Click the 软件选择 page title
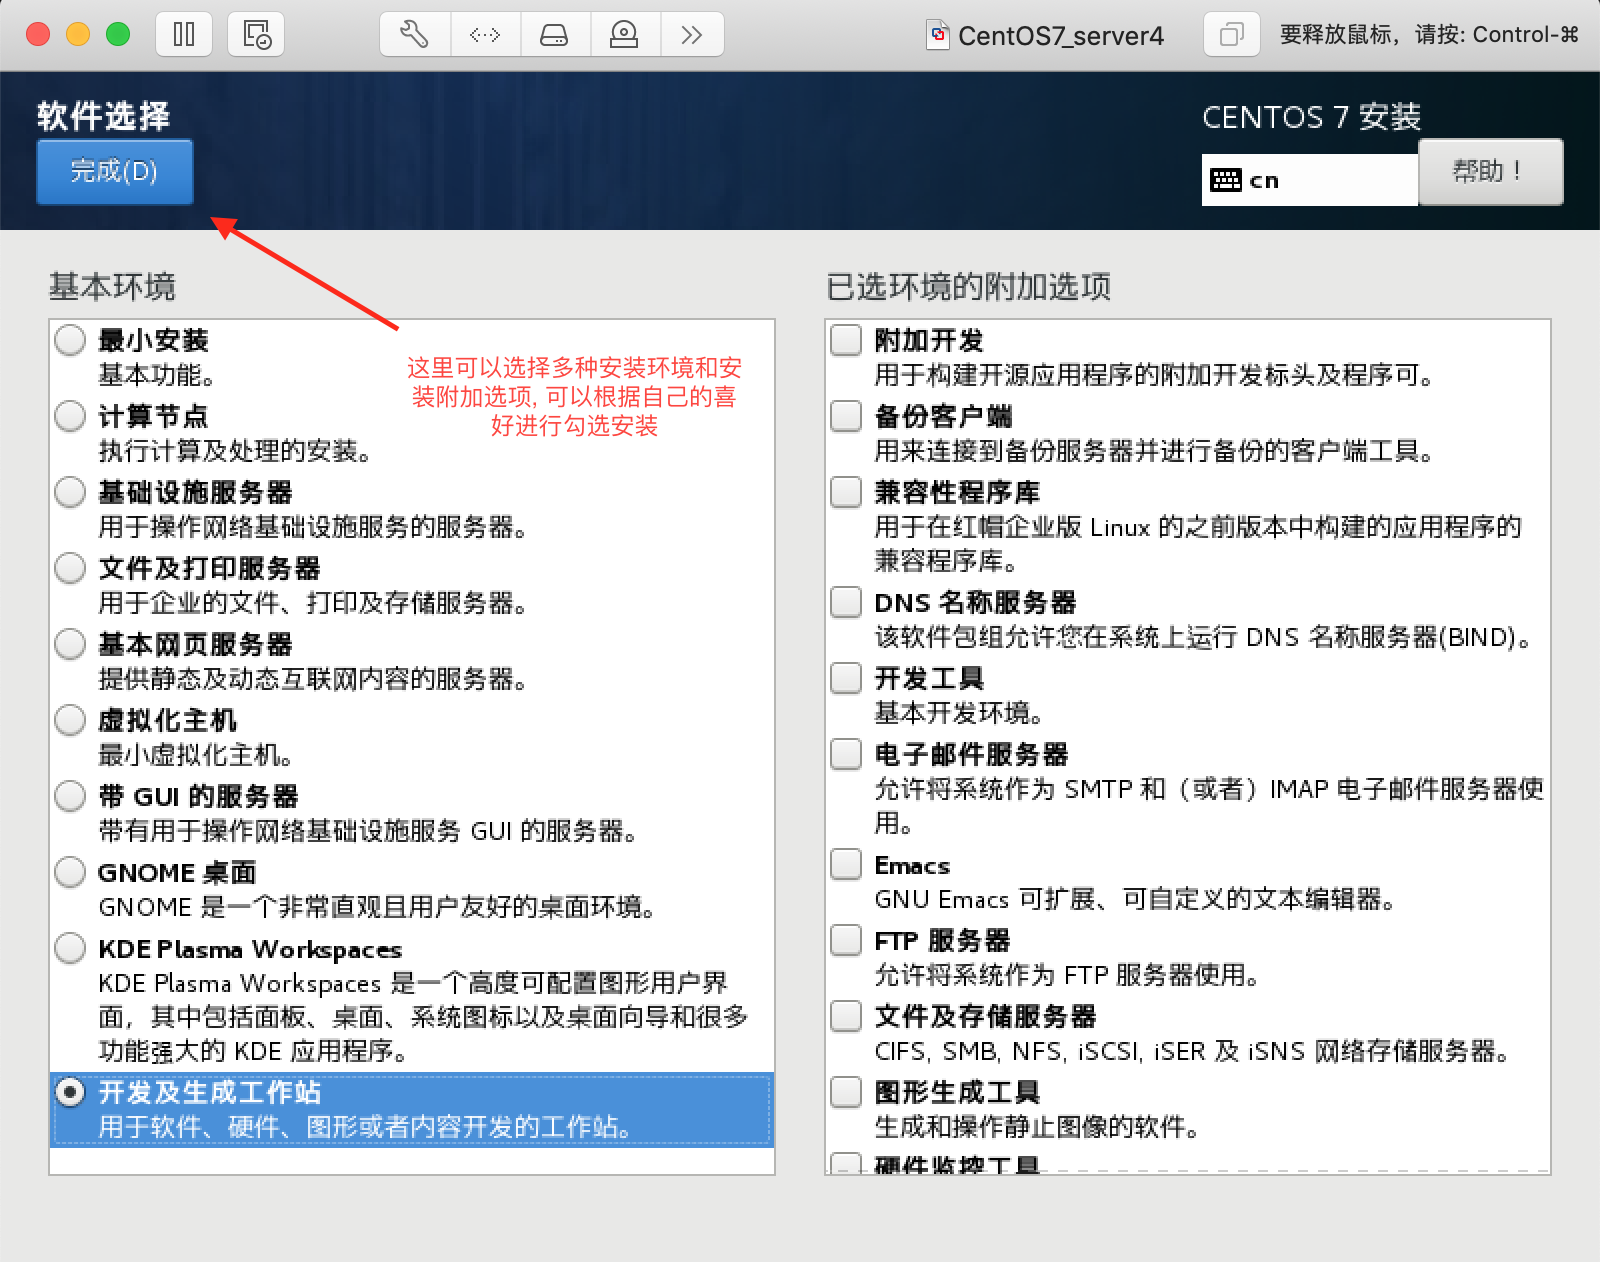 [x=104, y=116]
